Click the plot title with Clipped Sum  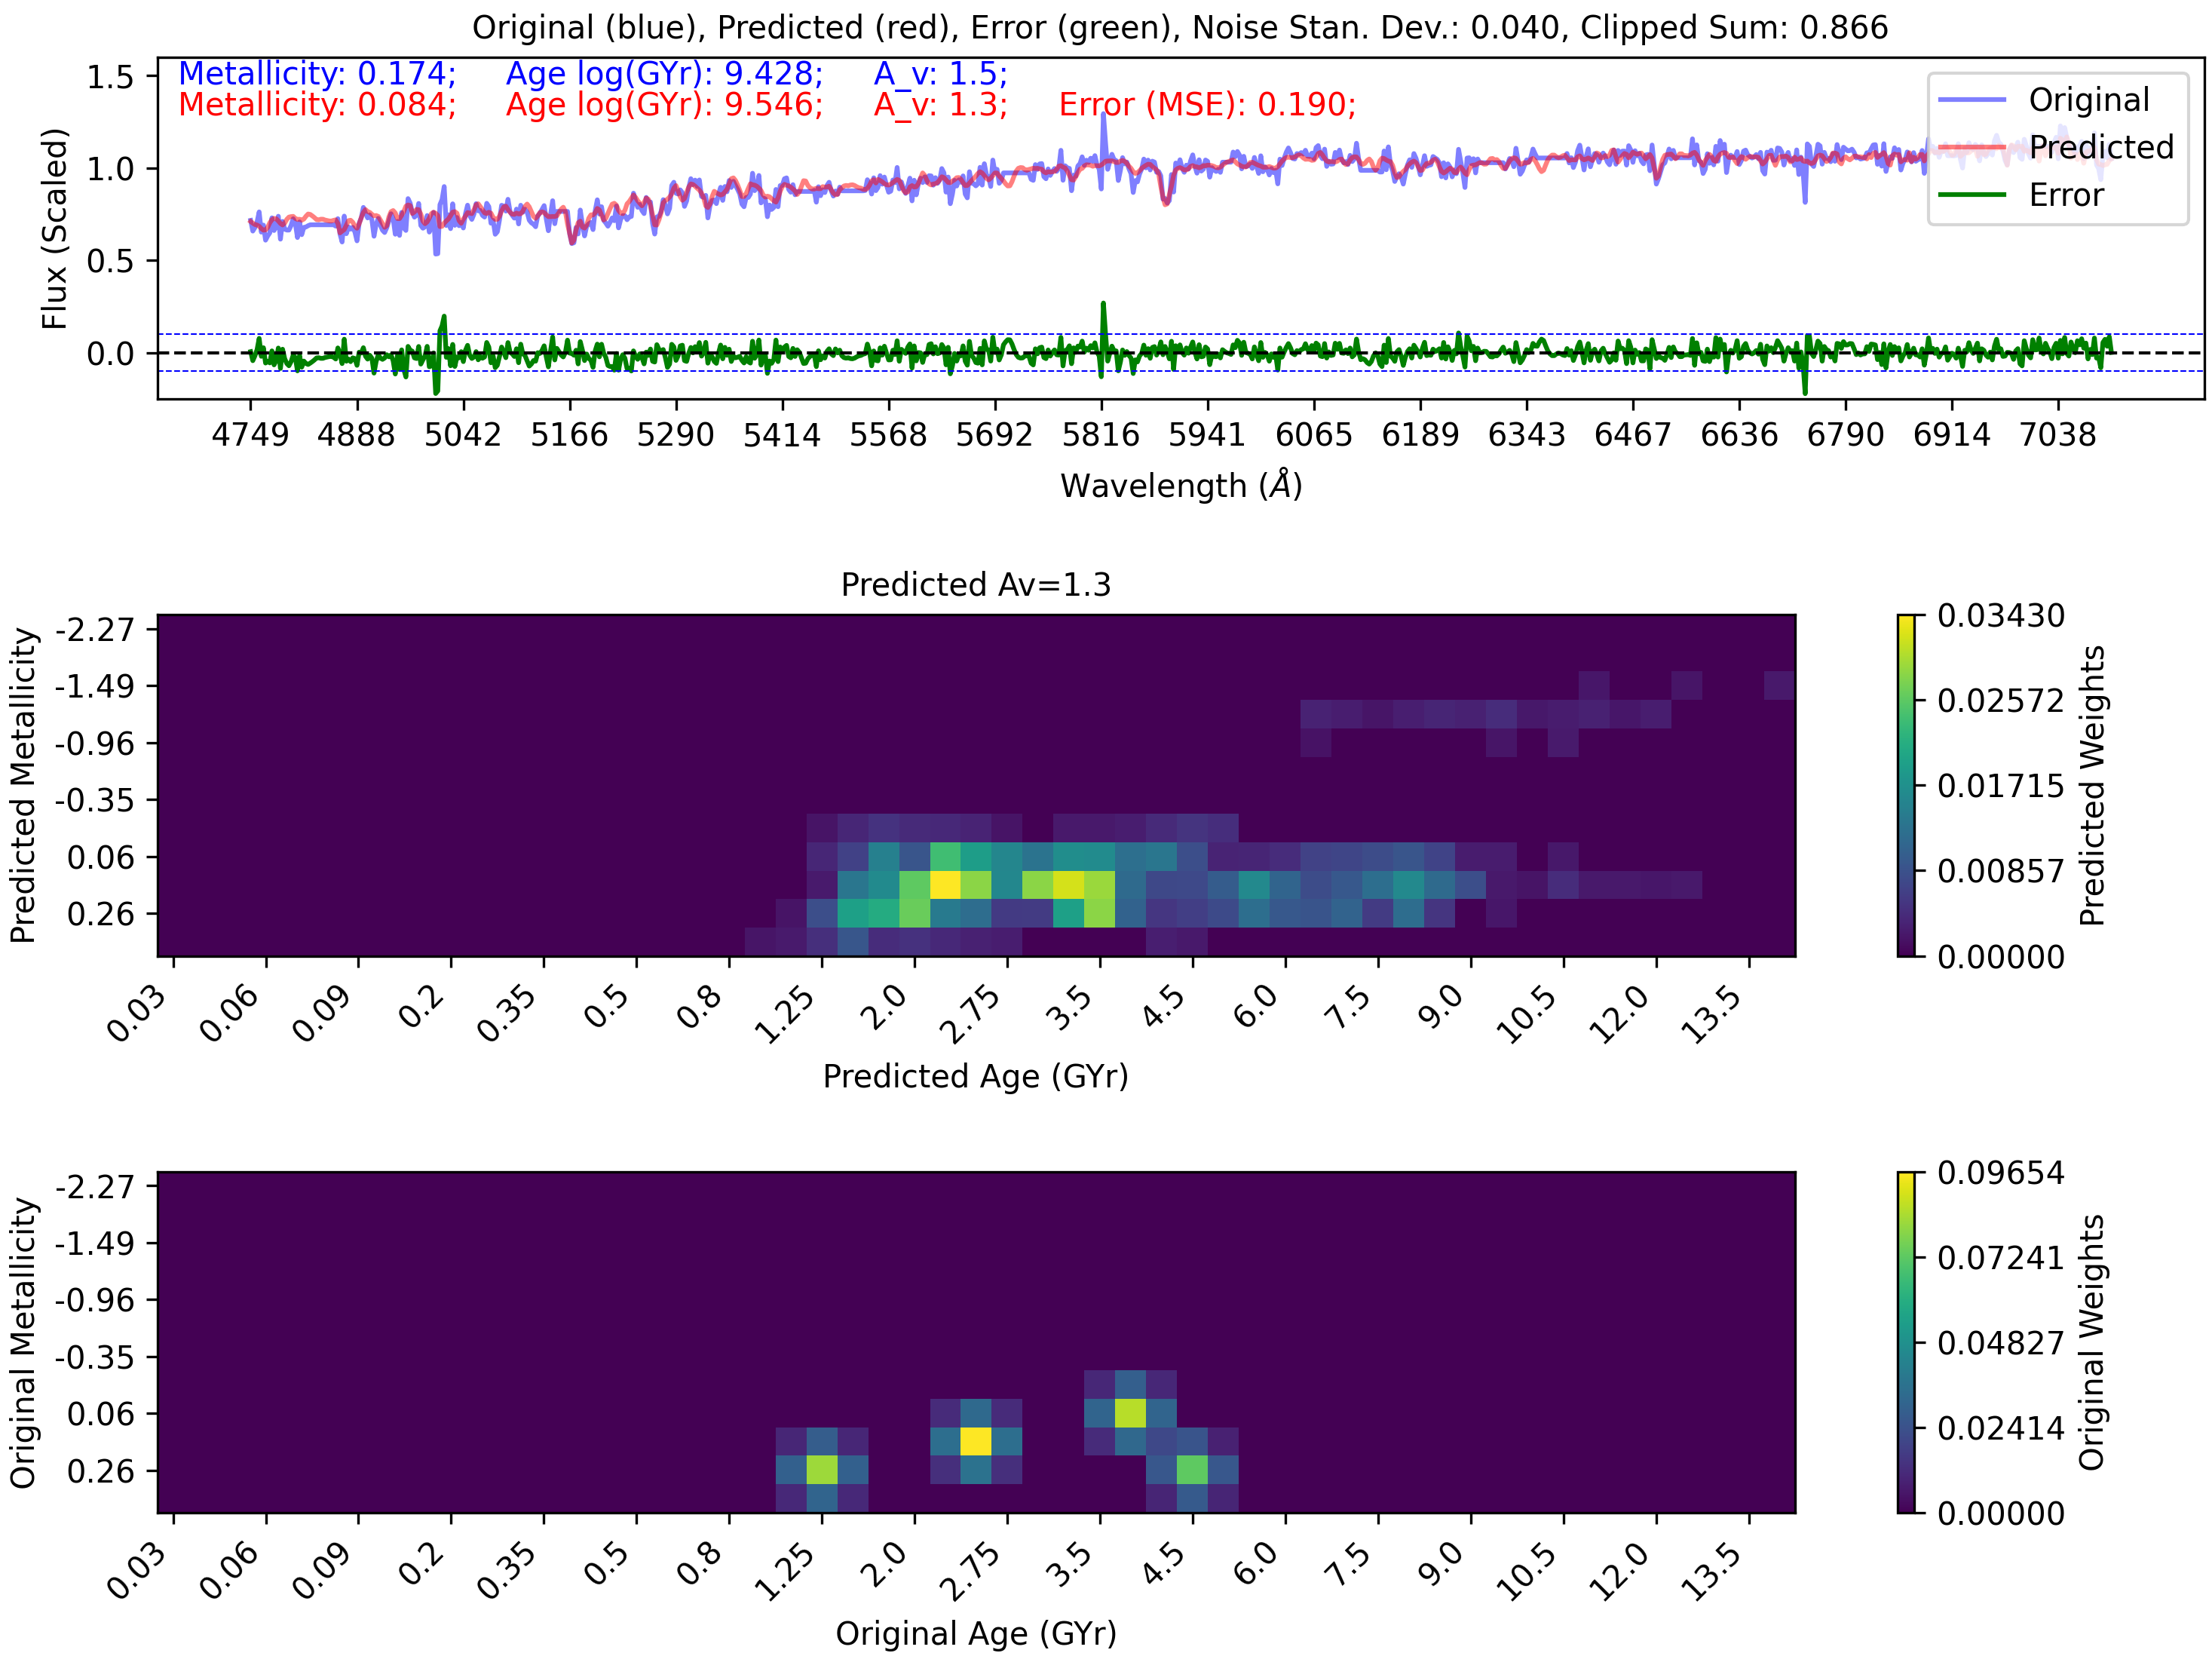[1180, 27]
